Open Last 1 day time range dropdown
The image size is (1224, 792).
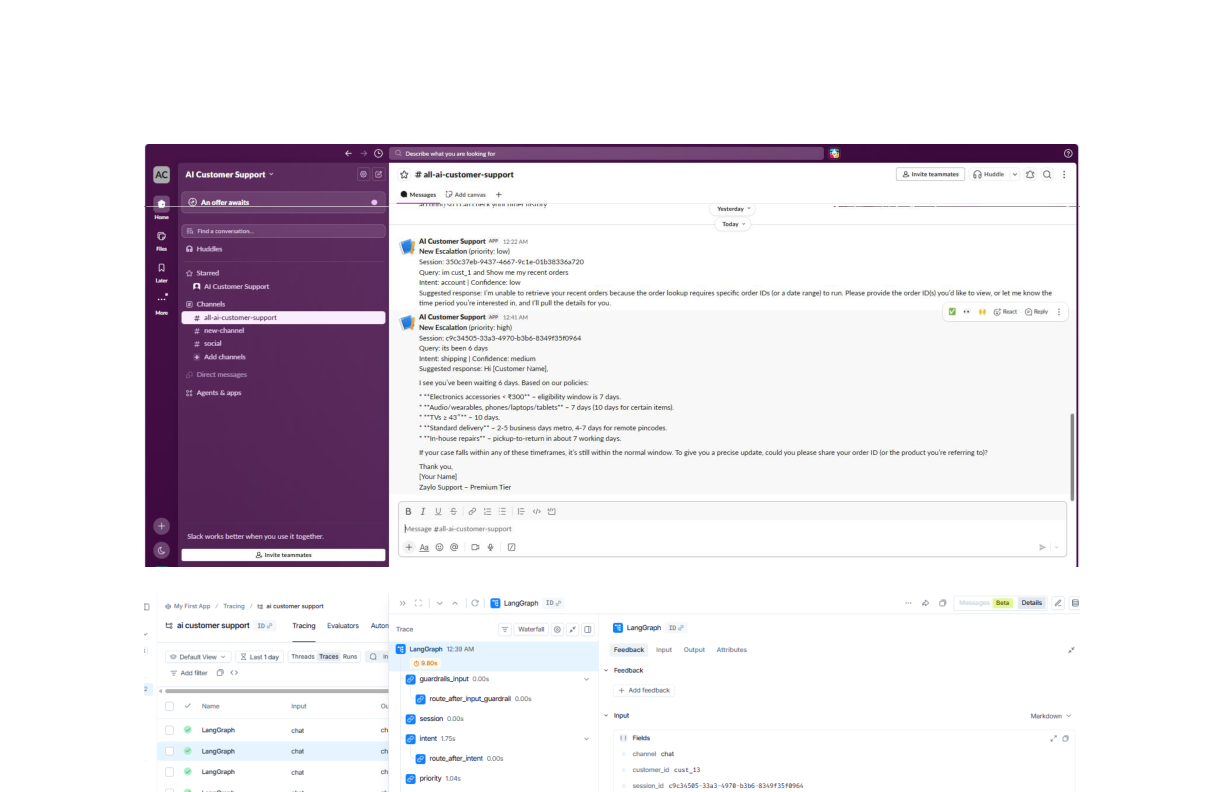pos(260,657)
